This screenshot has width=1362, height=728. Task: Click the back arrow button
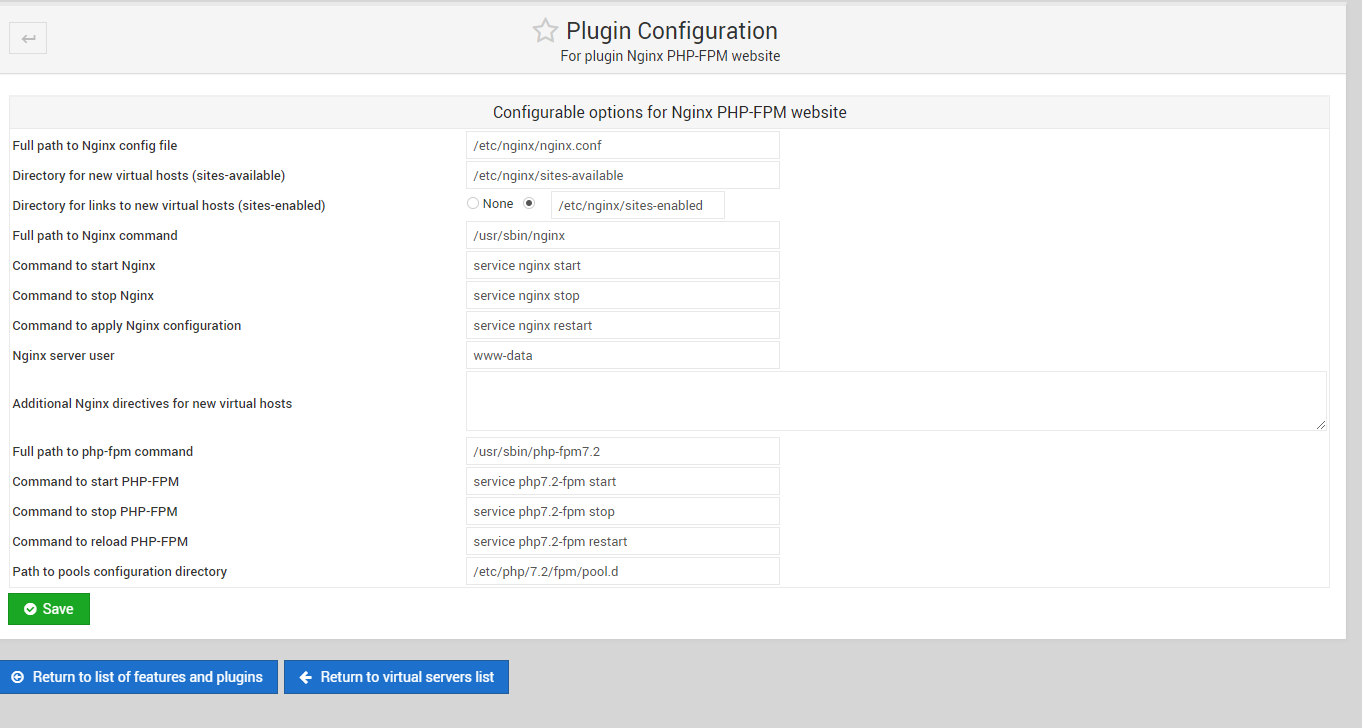(28, 39)
